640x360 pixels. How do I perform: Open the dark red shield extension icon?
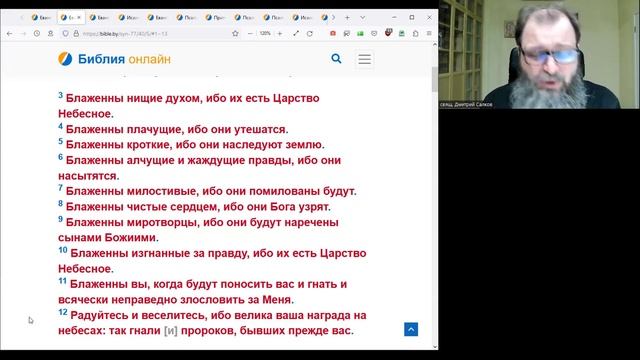coord(388,33)
